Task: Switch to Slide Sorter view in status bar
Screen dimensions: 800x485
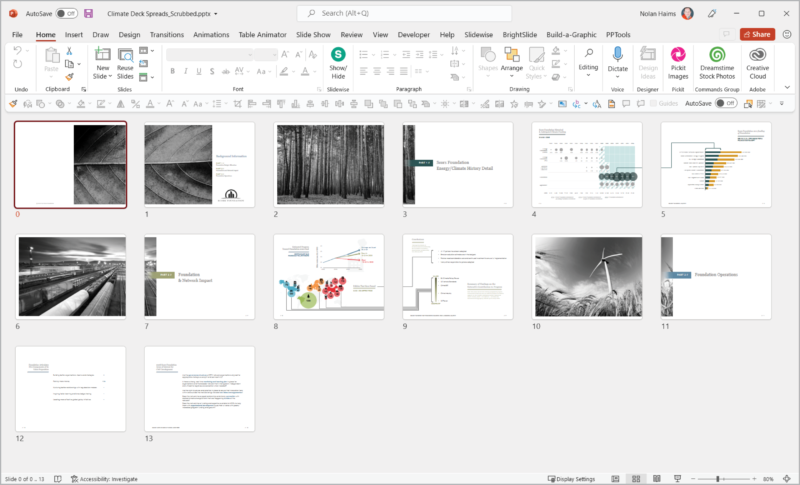Action: click(636, 479)
